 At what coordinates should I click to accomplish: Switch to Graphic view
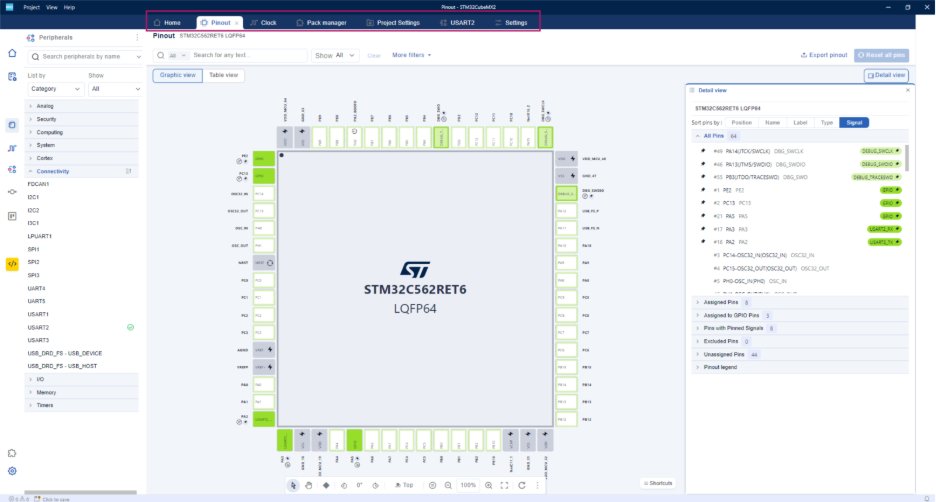(177, 75)
